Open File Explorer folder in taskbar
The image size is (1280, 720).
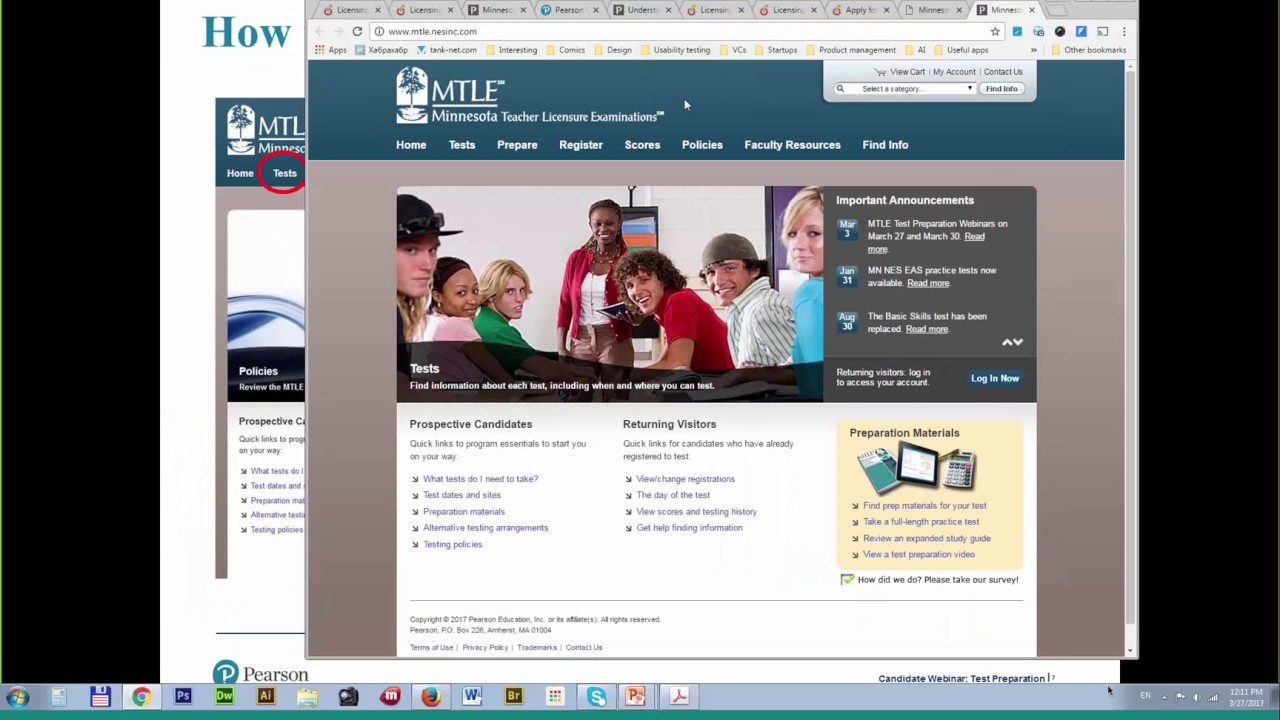pos(307,696)
